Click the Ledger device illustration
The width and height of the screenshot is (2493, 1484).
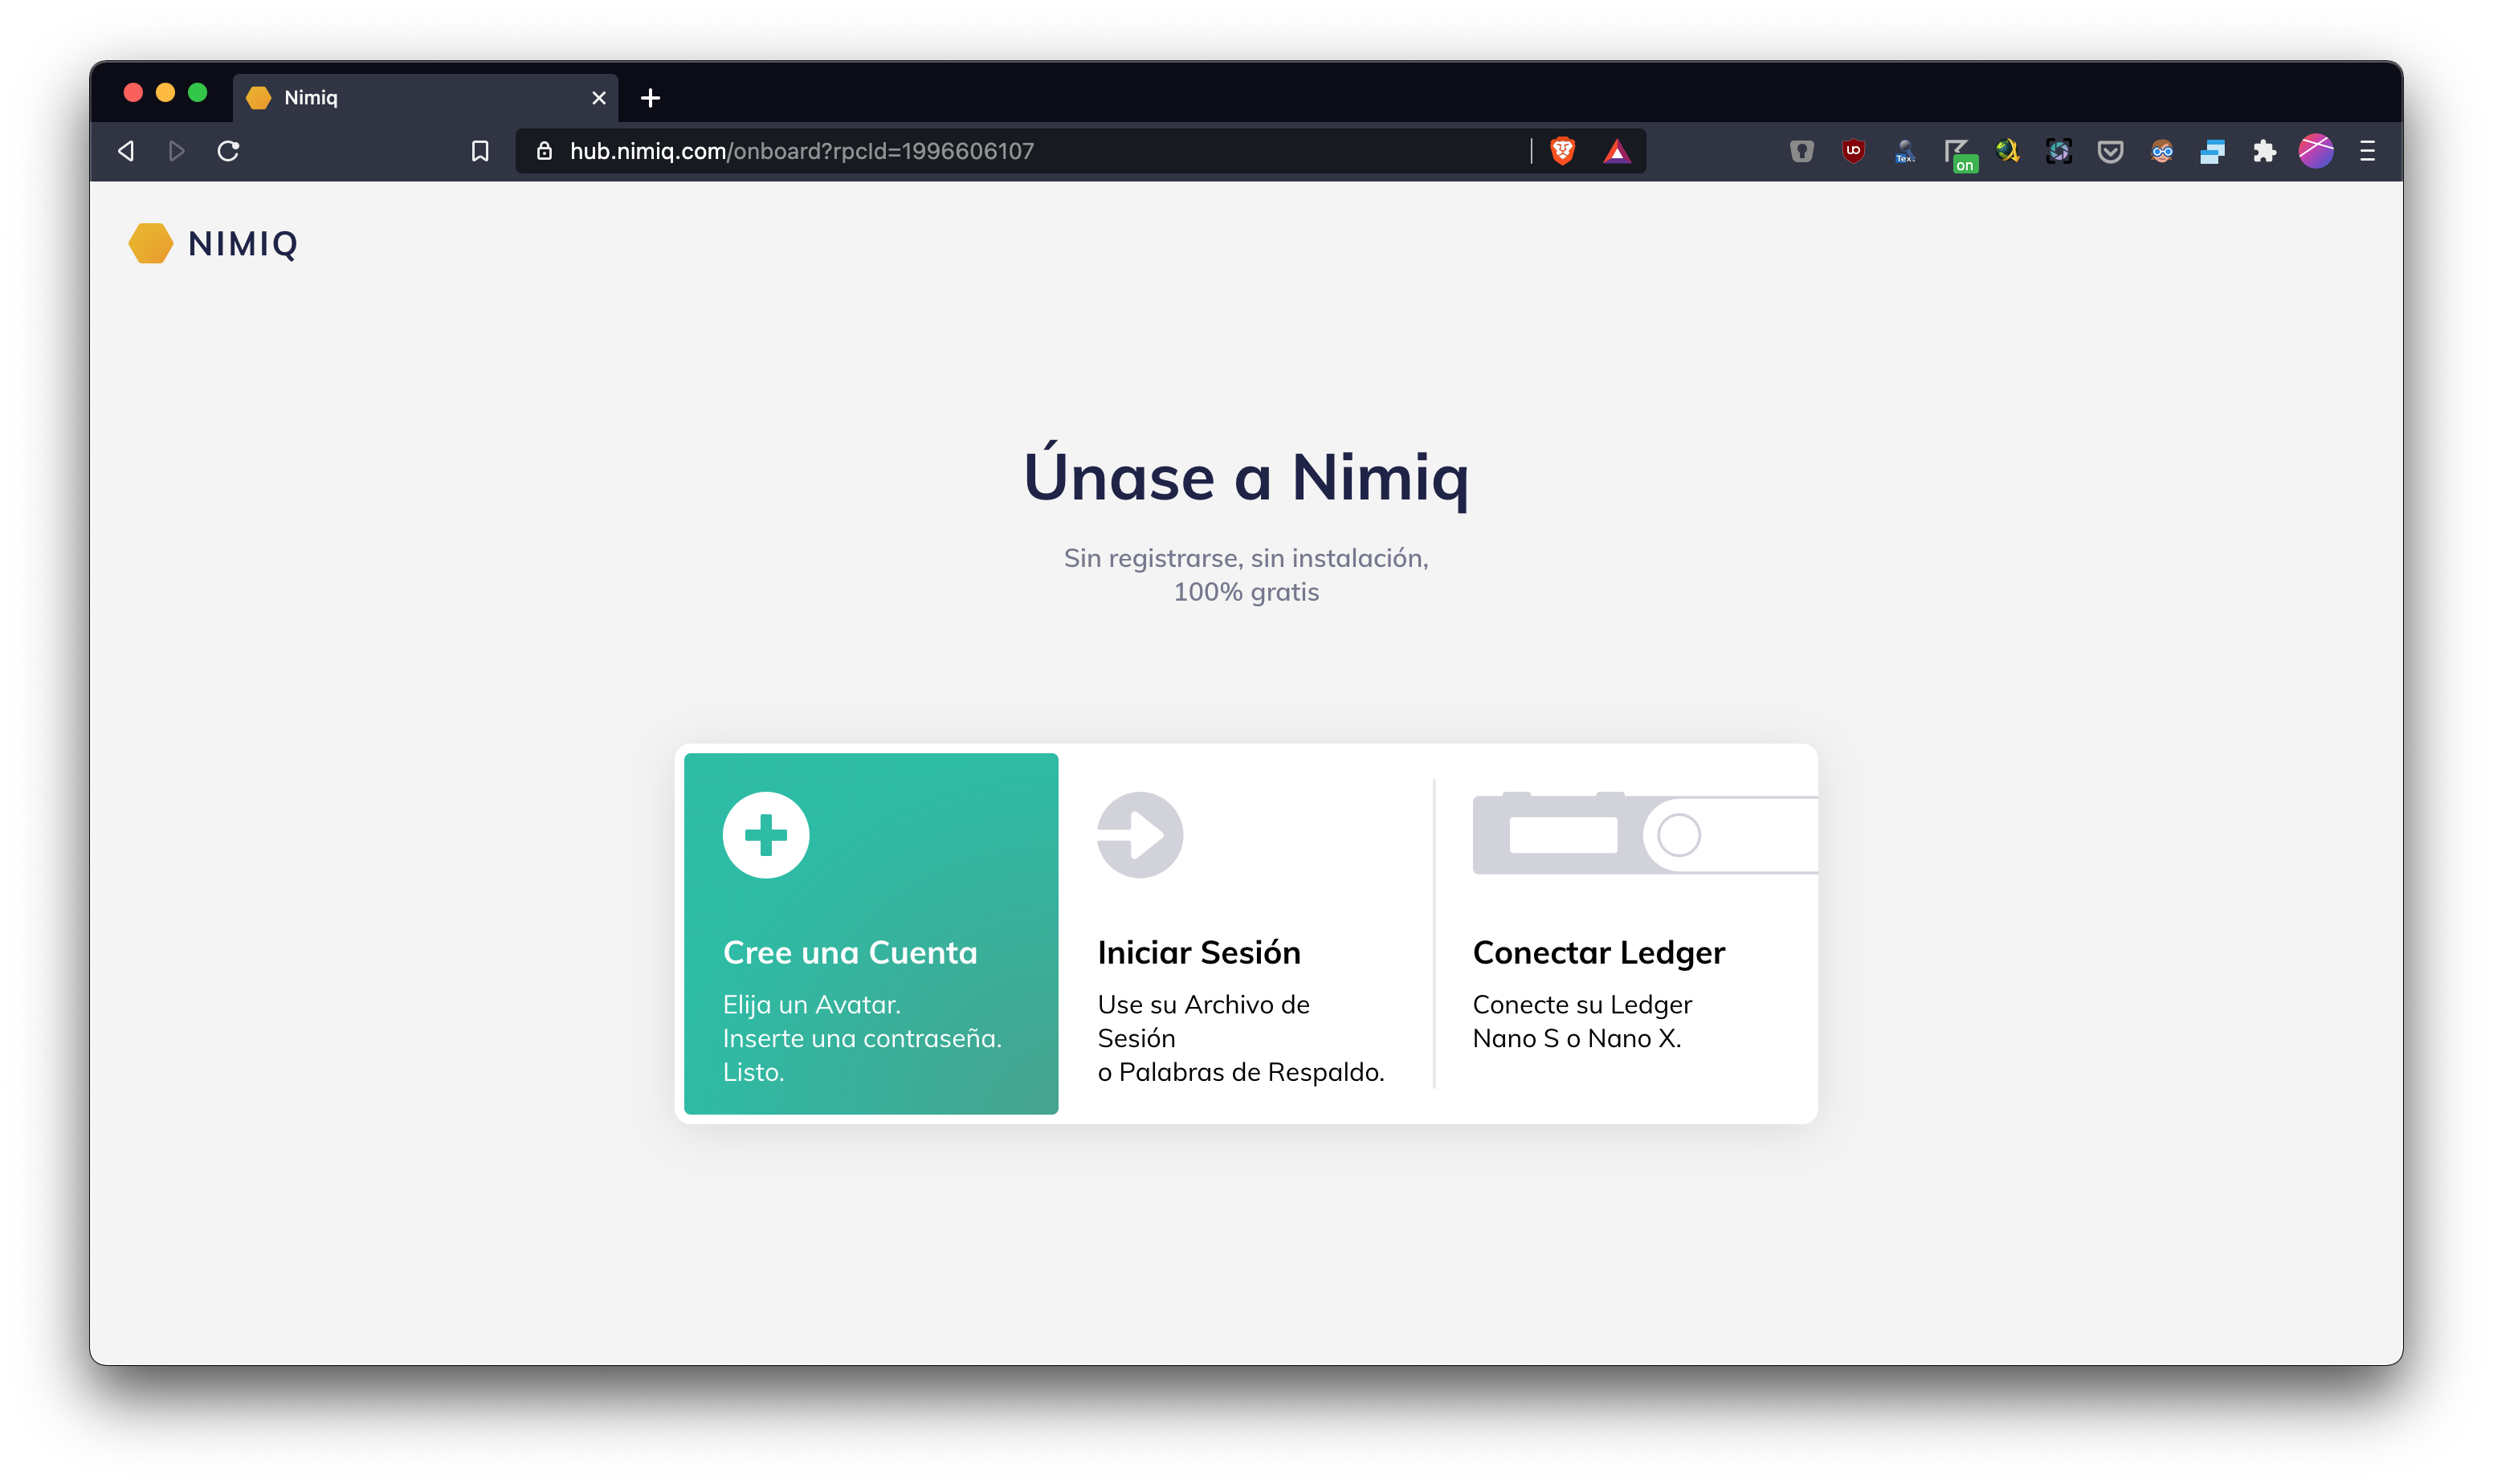pyautogui.click(x=1645, y=833)
